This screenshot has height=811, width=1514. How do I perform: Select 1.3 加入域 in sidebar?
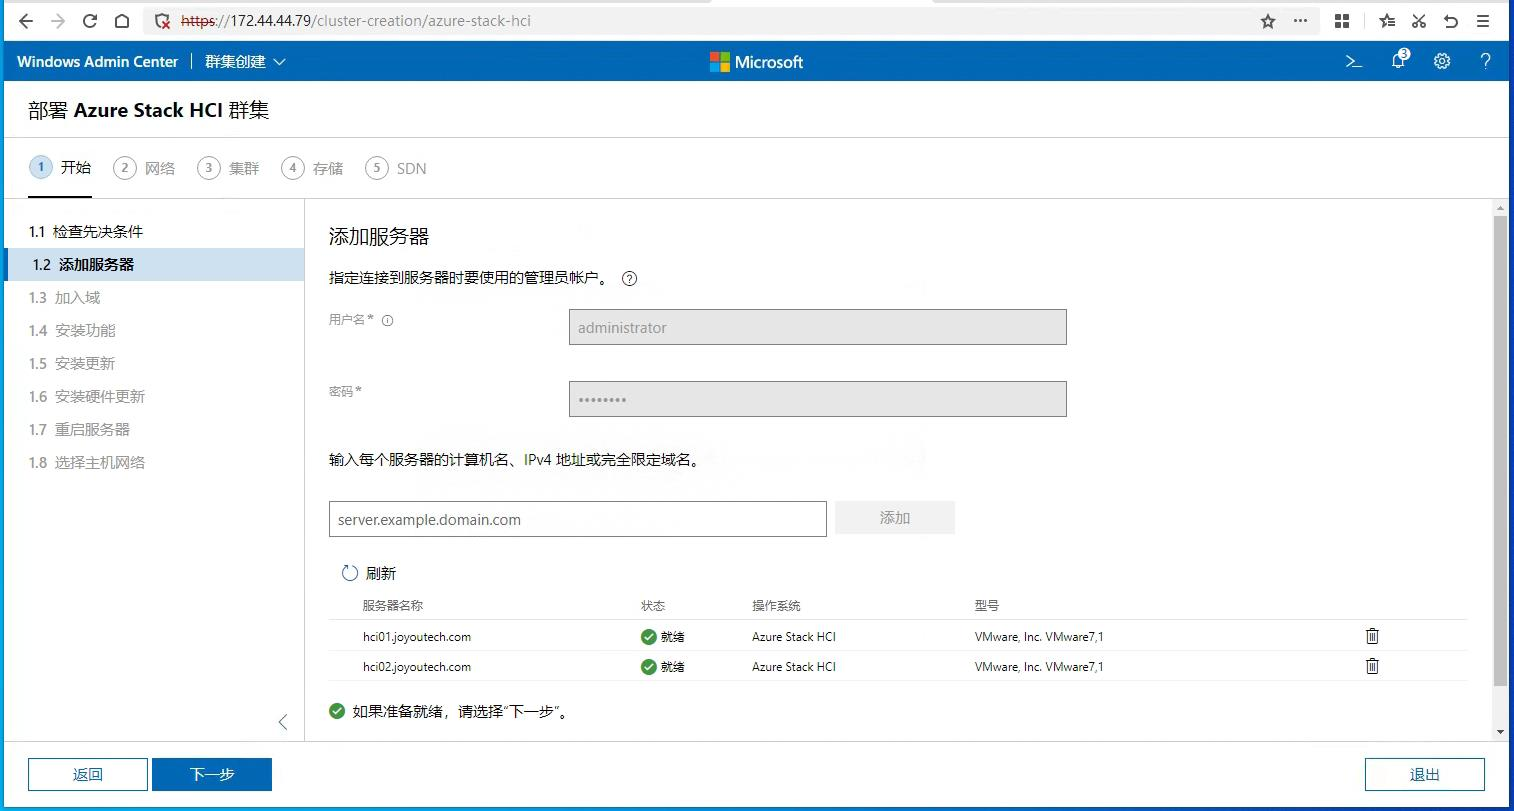pos(154,298)
